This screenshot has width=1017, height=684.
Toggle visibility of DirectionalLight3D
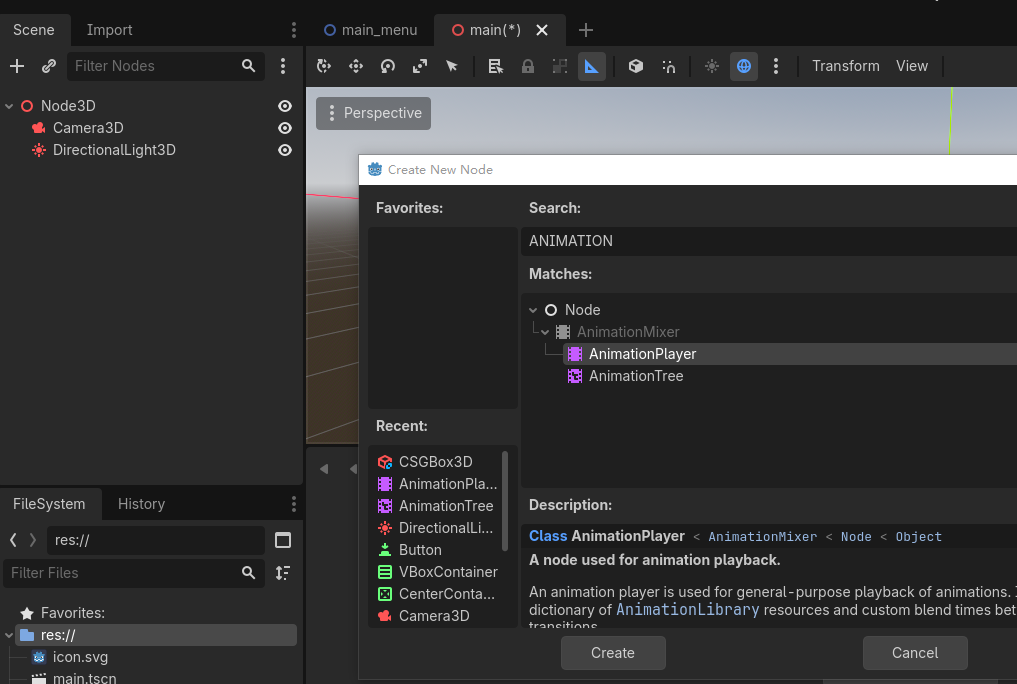click(x=285, y=150)
